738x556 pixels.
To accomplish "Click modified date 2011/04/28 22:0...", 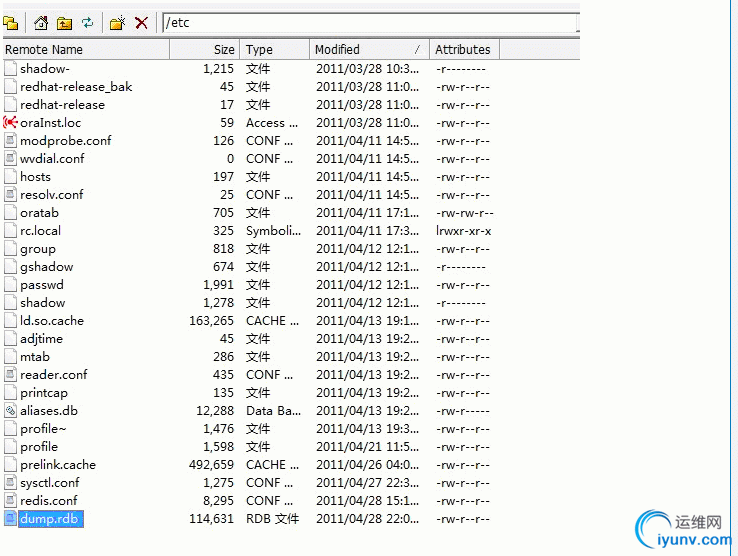I will 367,519.
